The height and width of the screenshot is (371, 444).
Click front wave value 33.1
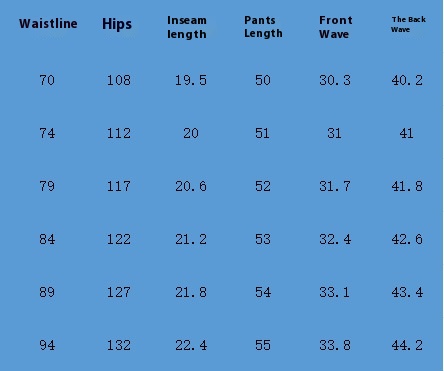click(334, 292)
